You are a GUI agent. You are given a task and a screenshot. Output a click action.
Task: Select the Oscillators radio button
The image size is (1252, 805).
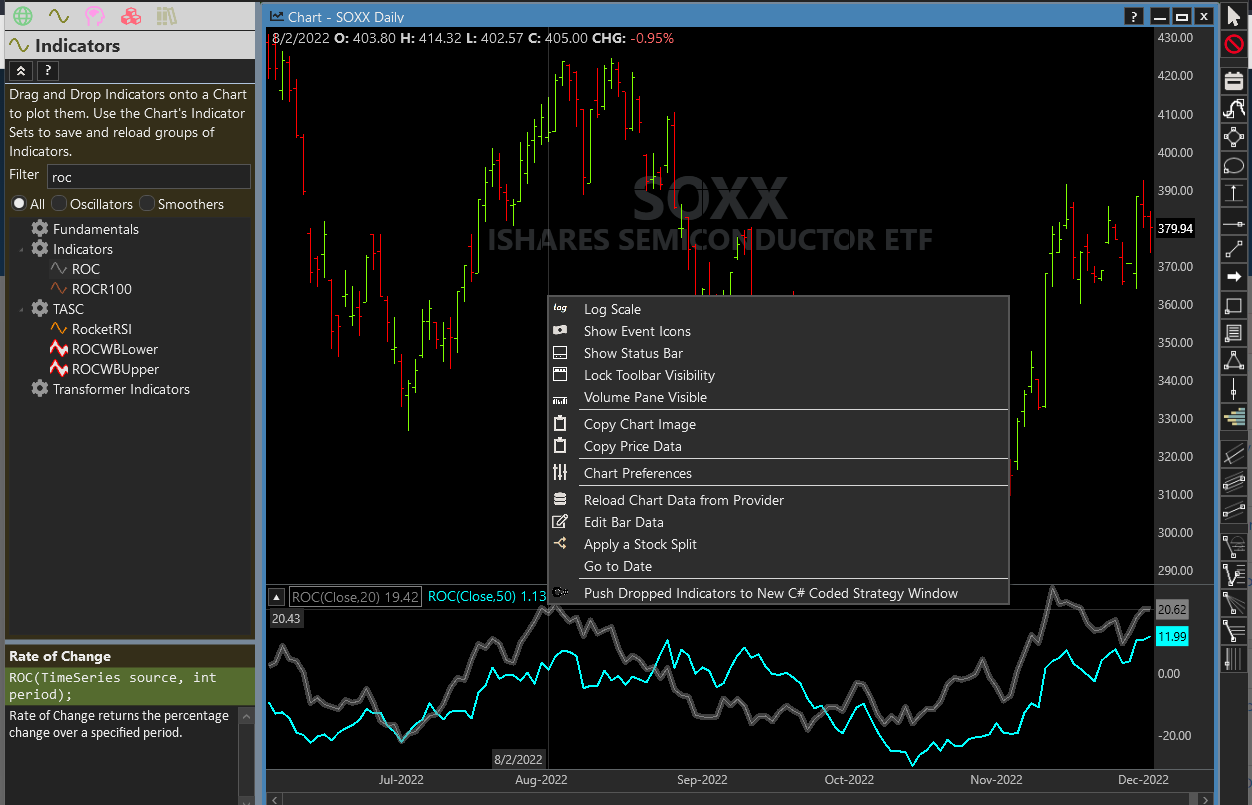click(x=59, y=204)
